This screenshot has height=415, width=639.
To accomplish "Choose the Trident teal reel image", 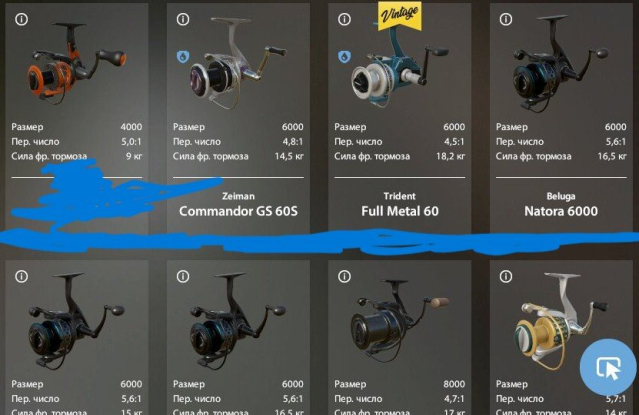I will (399, 67).
